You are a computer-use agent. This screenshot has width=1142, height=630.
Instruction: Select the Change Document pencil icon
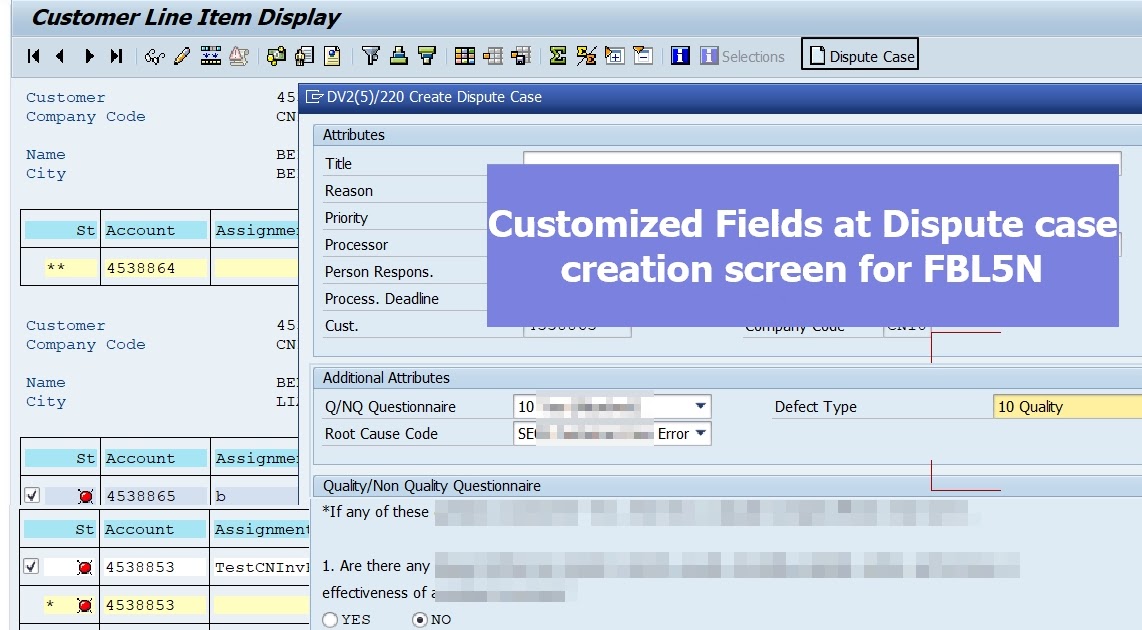point(181,56)
